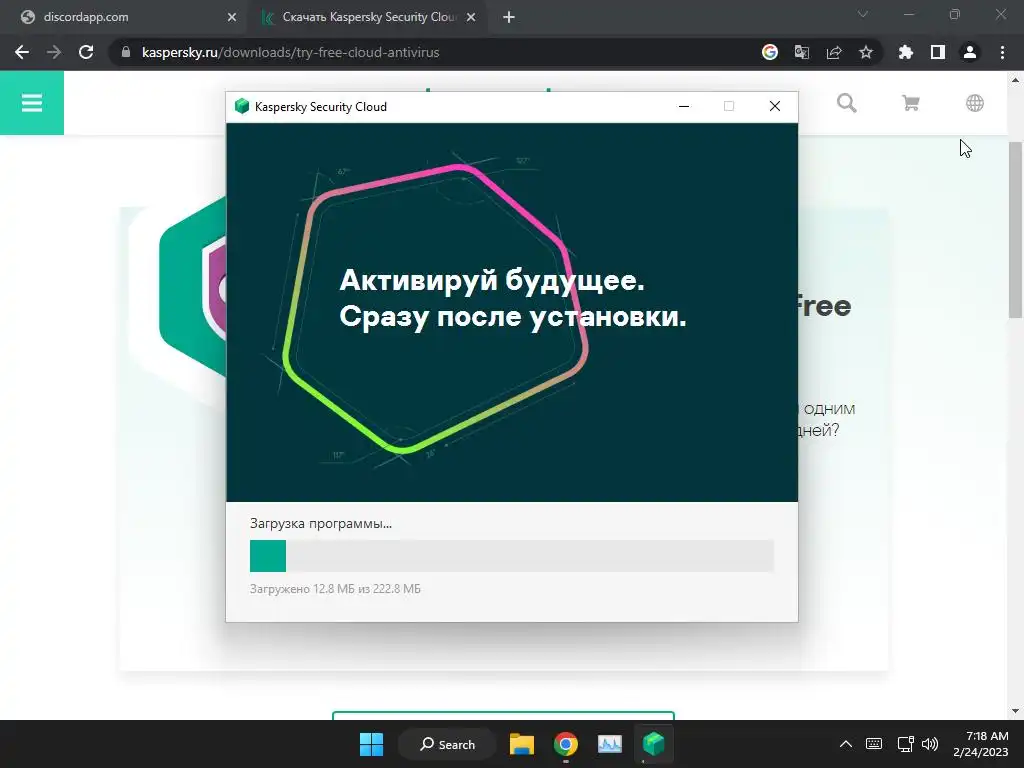The image size is (1024, 768).
Task: Click the 'Активируй будущее.' headline
Action: (x=492, y=280)
